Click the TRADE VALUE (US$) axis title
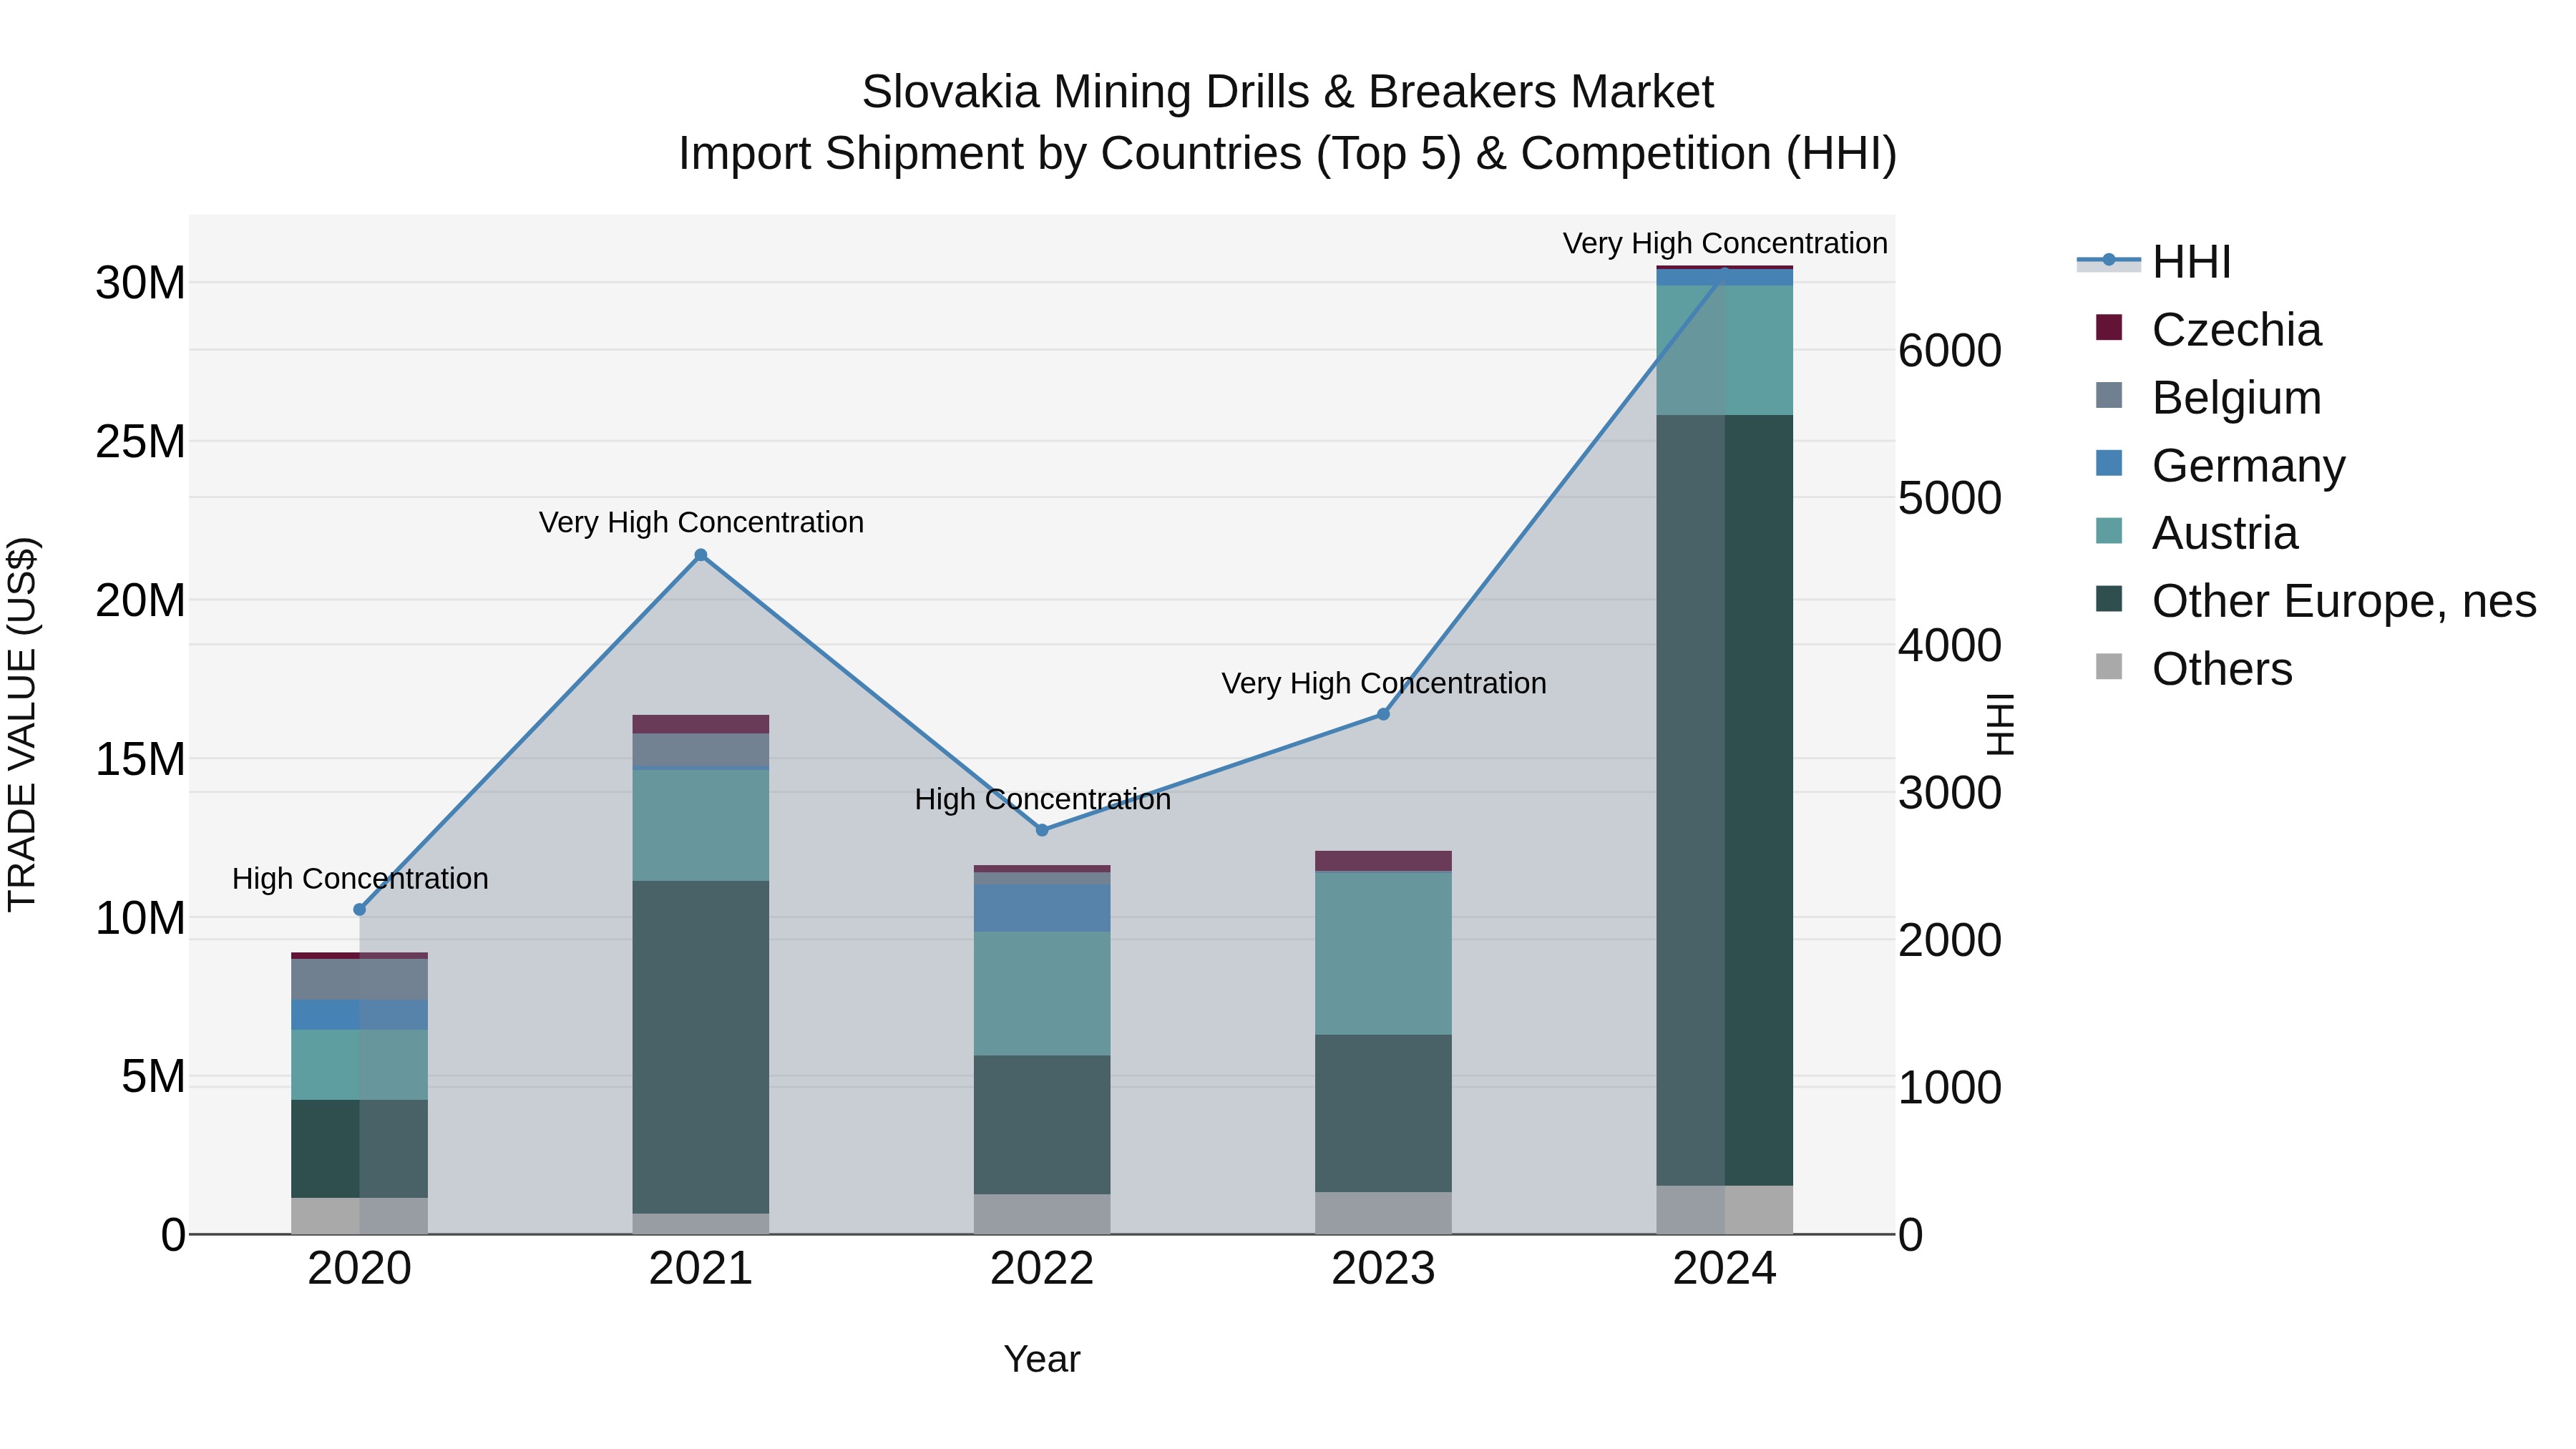This screenshot has height=1449, width=2576. (22, 724)
